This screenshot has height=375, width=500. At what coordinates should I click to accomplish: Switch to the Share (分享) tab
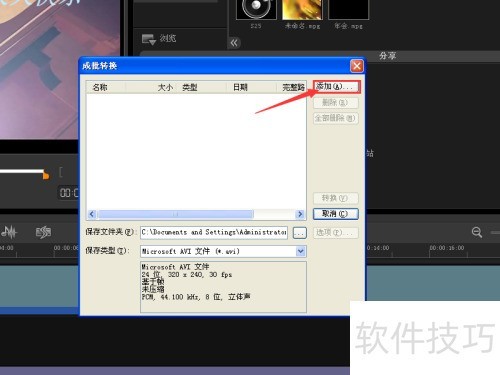[x=387, y=56]
